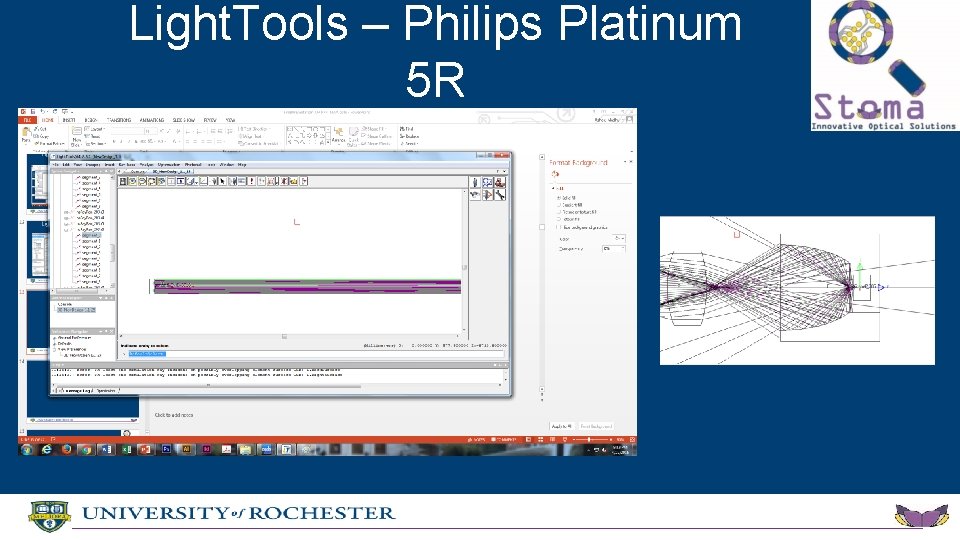Screen dimensions: 960x540
Task: Click Reset Background button
Action: [596, 426]
